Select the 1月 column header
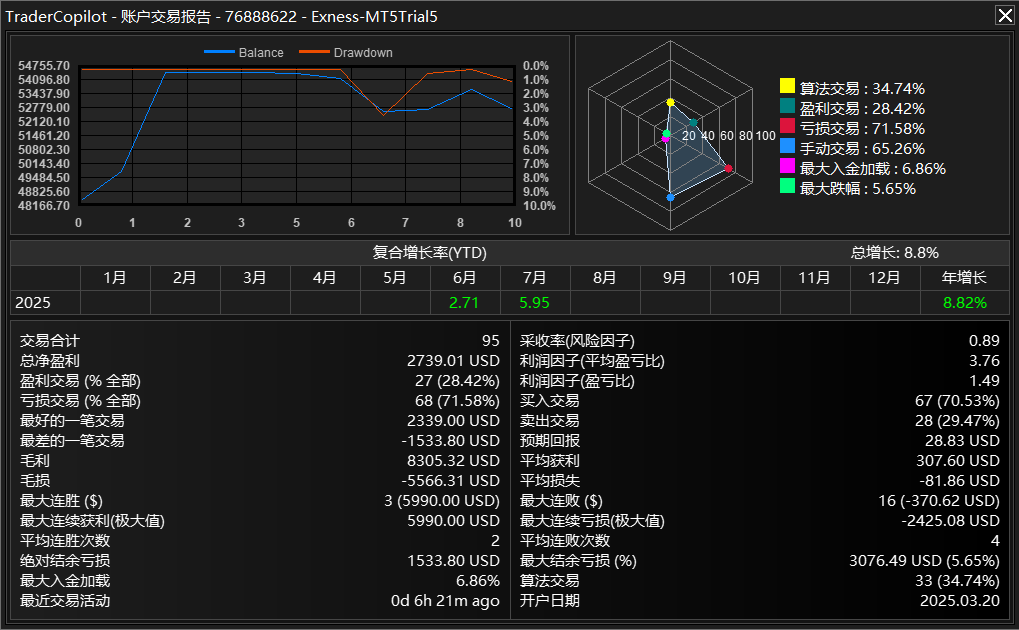 coord(115,278)
